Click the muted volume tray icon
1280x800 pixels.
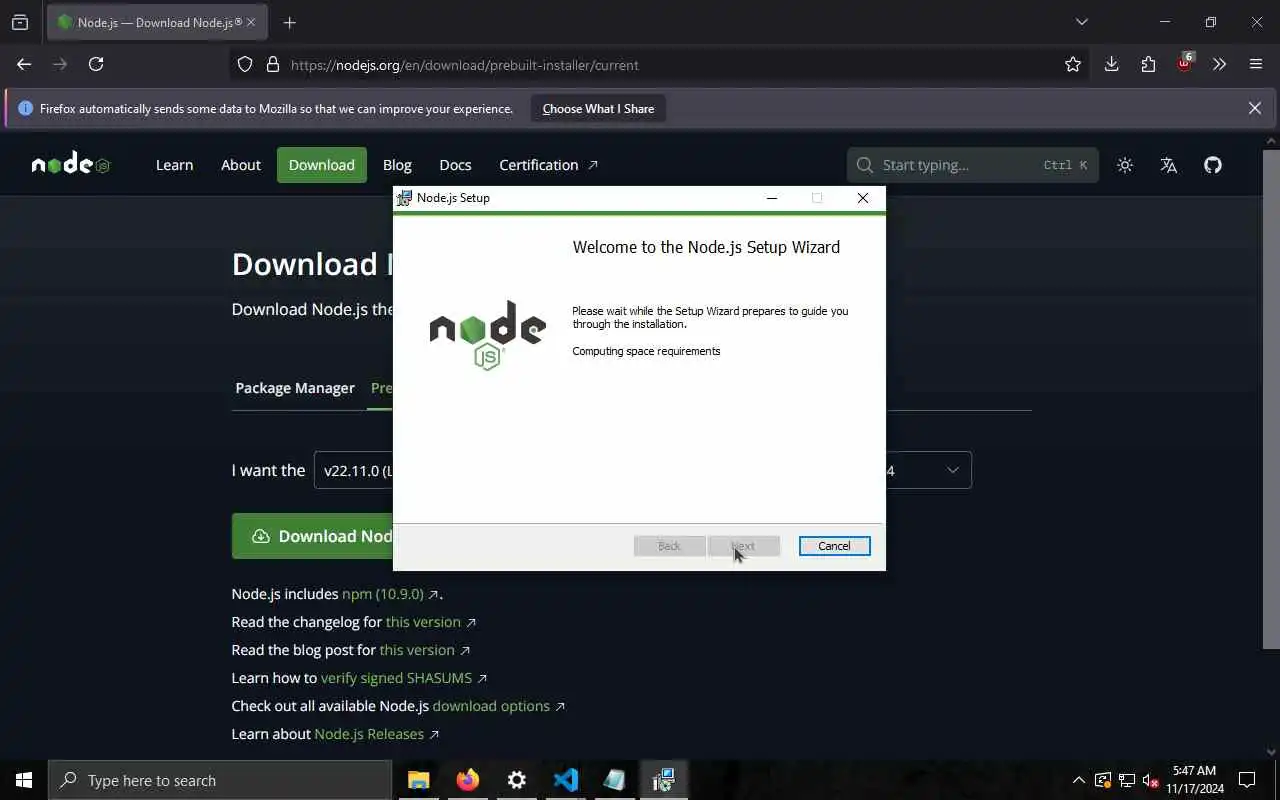coord(1150,780)
